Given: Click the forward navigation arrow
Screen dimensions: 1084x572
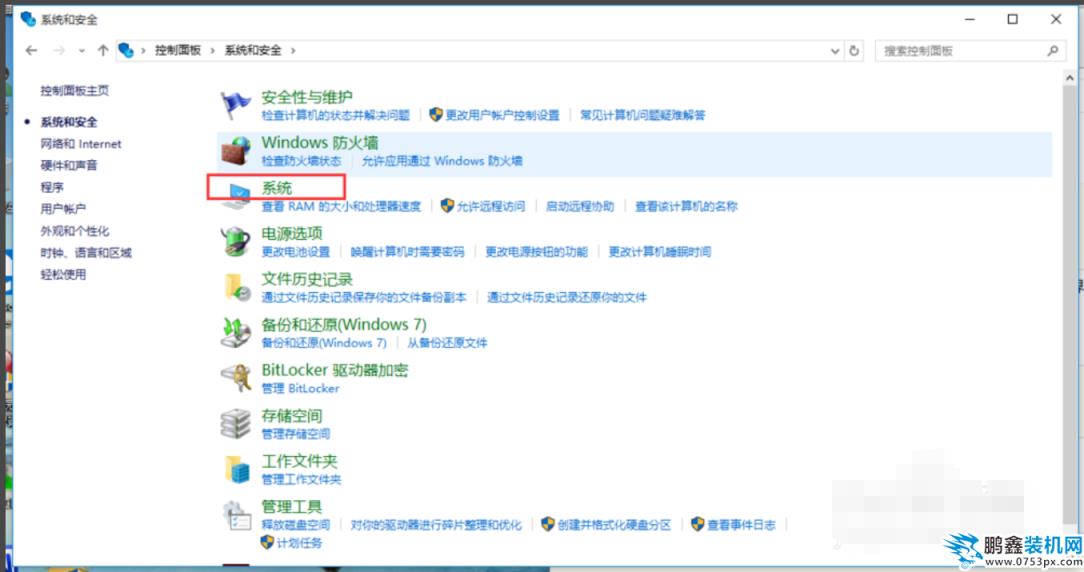Looking at the screenshot, I should pyautogui.click(x=59, y=50).
